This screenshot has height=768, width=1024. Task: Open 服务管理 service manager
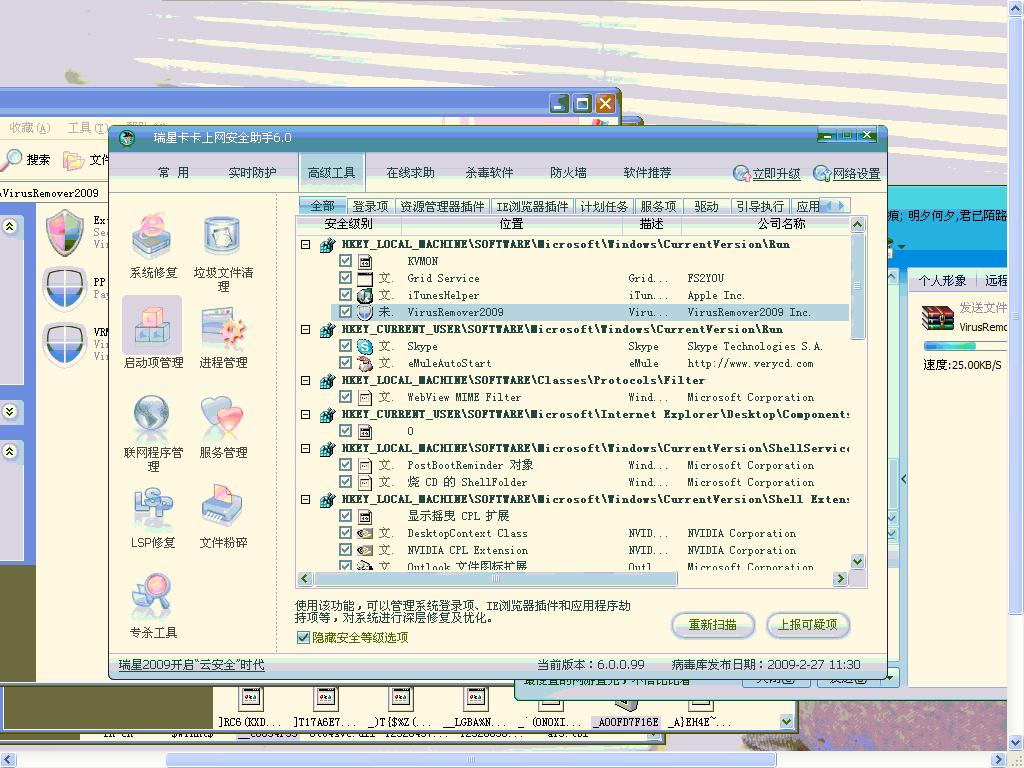click(x=223, y=426)
